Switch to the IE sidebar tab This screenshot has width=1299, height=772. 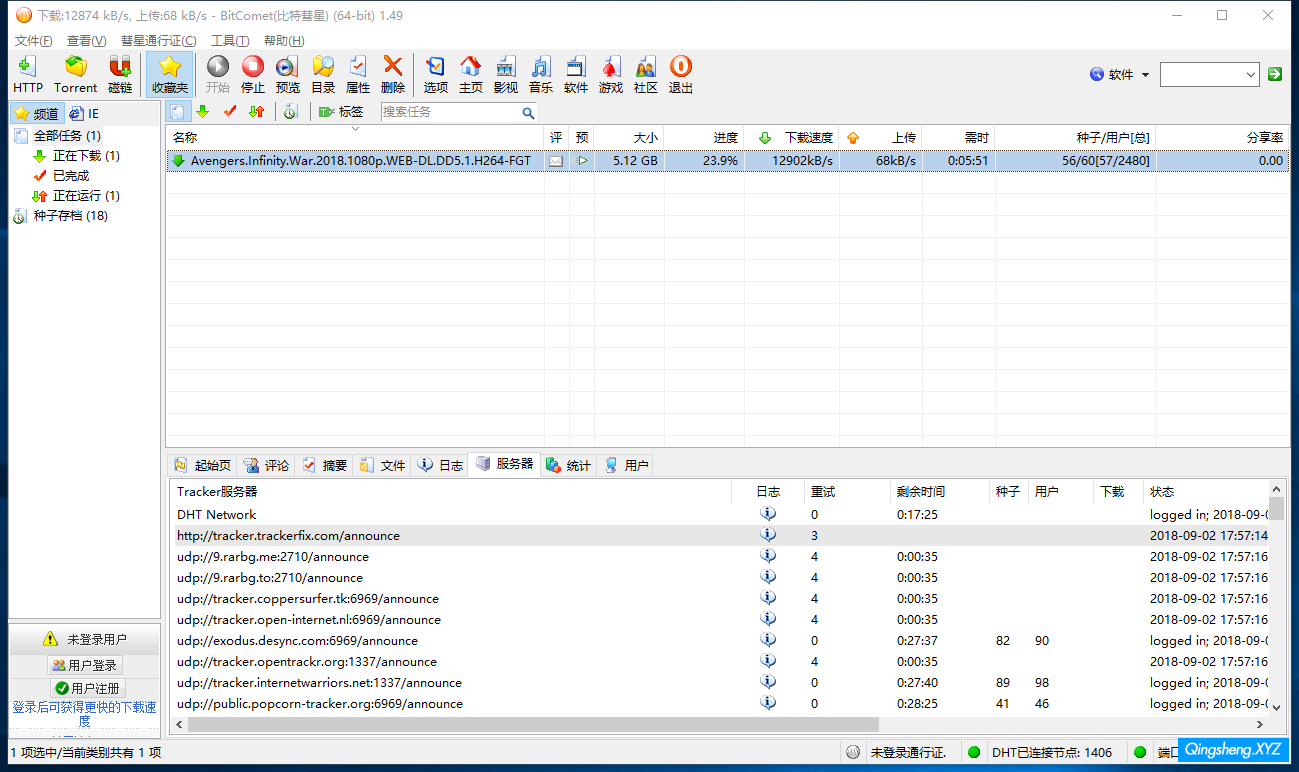[85, 114]
